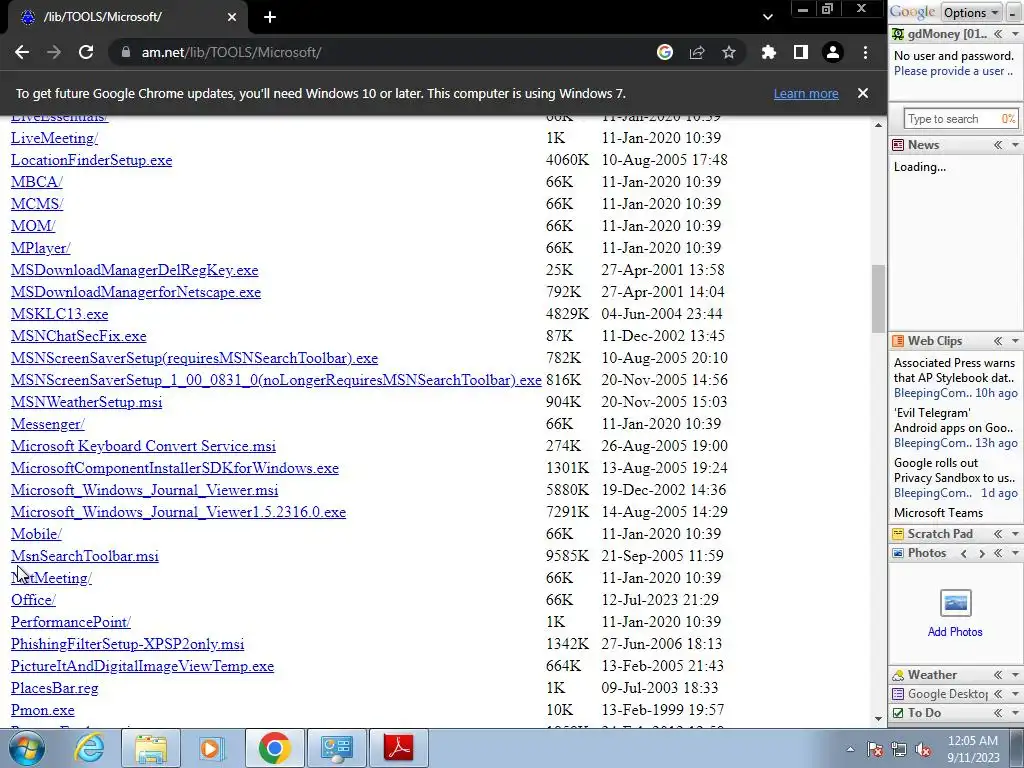Click the Weather gadget icon
This screenshot has width=1024, height=768.
[899, 675]
